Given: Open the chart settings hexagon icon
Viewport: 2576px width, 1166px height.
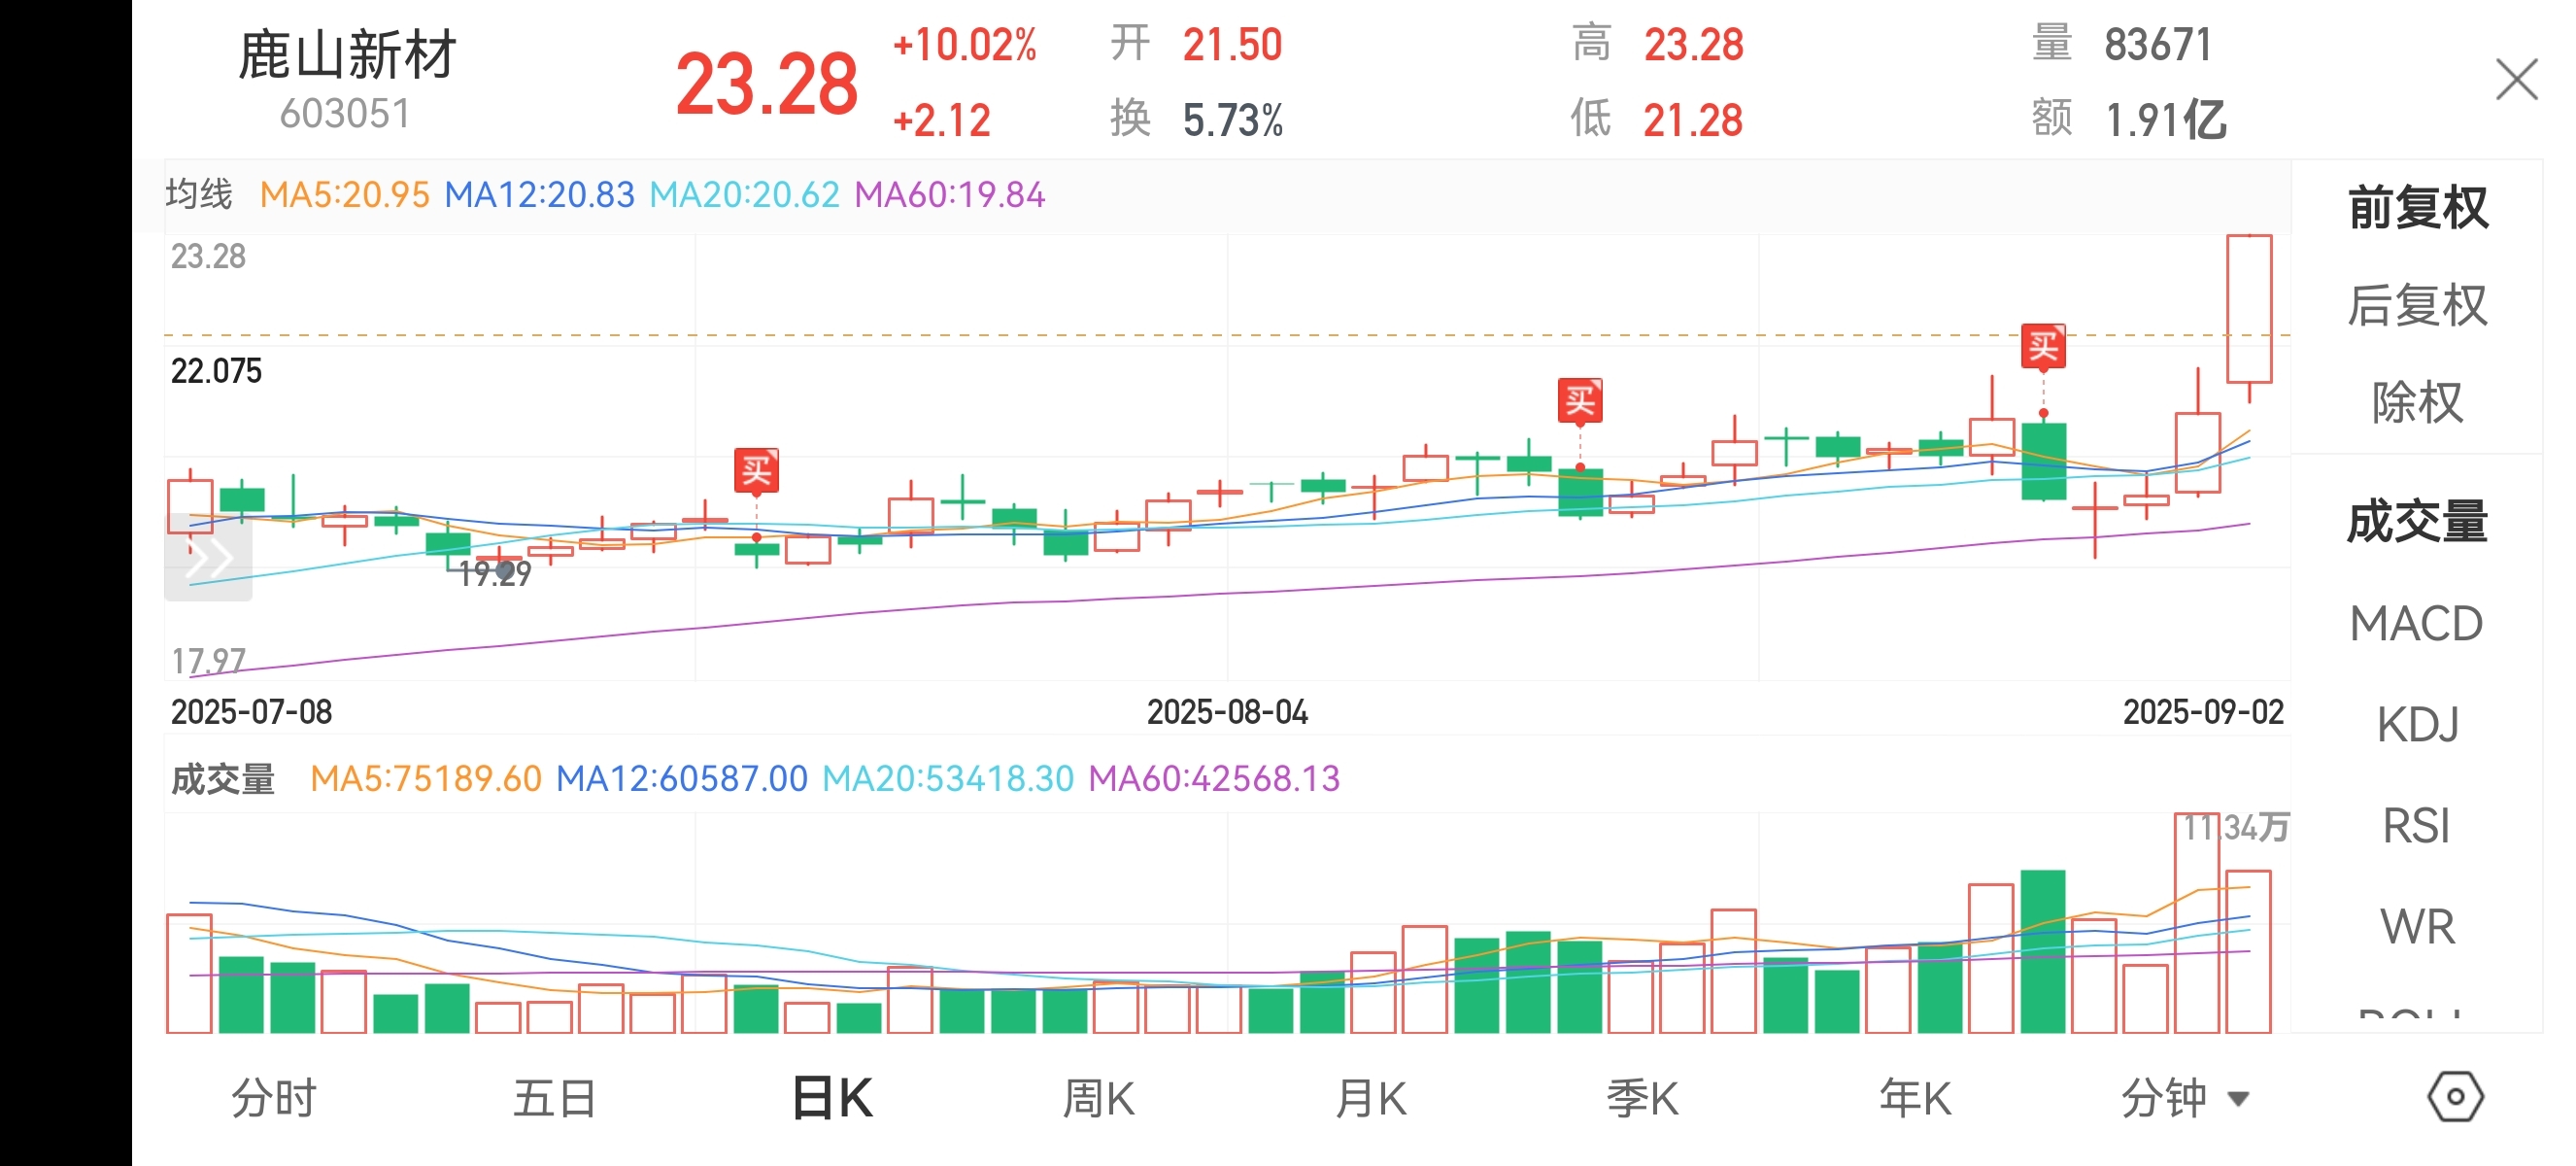Looking at the screenshot, I should tap(2455, 1097).
